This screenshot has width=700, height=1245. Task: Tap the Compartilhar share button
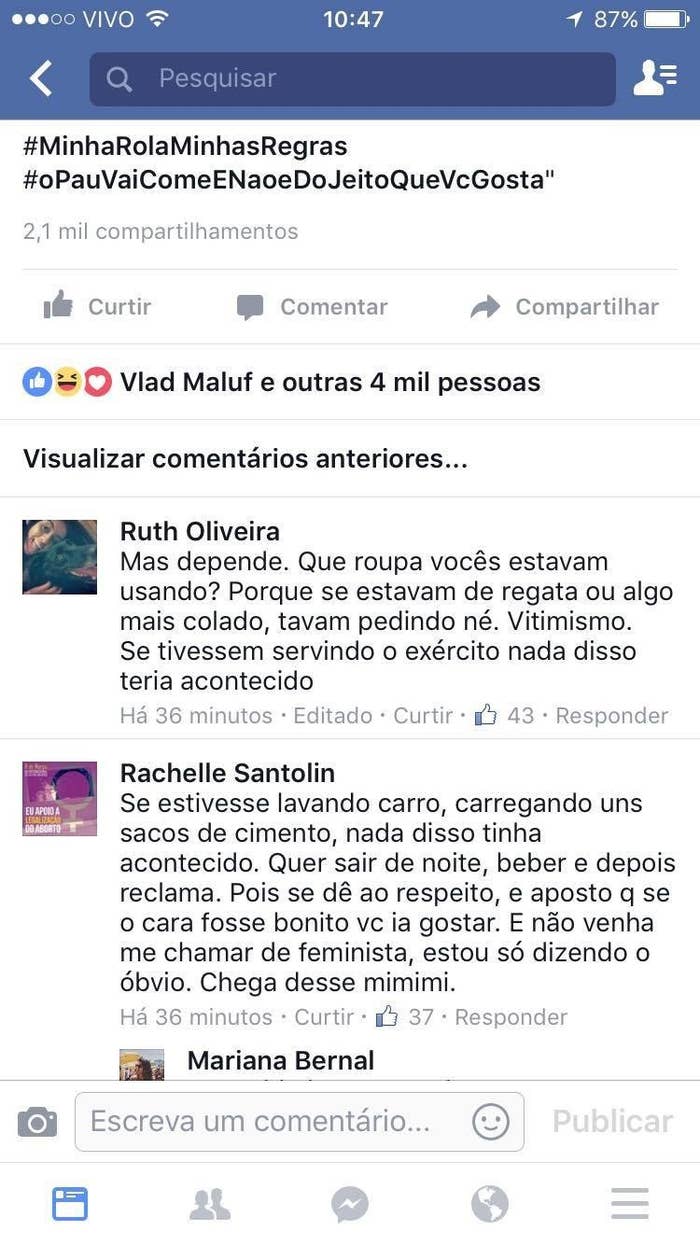tap(565, 307)
